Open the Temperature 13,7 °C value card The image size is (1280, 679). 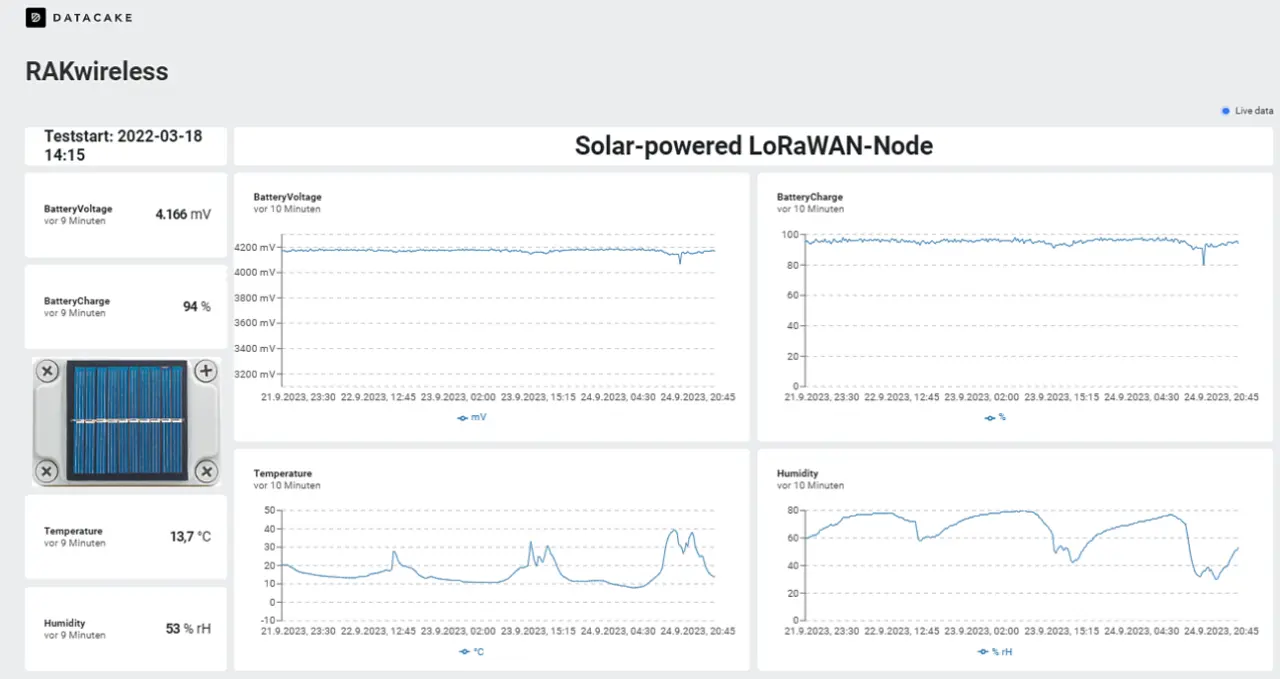[126, 537]
